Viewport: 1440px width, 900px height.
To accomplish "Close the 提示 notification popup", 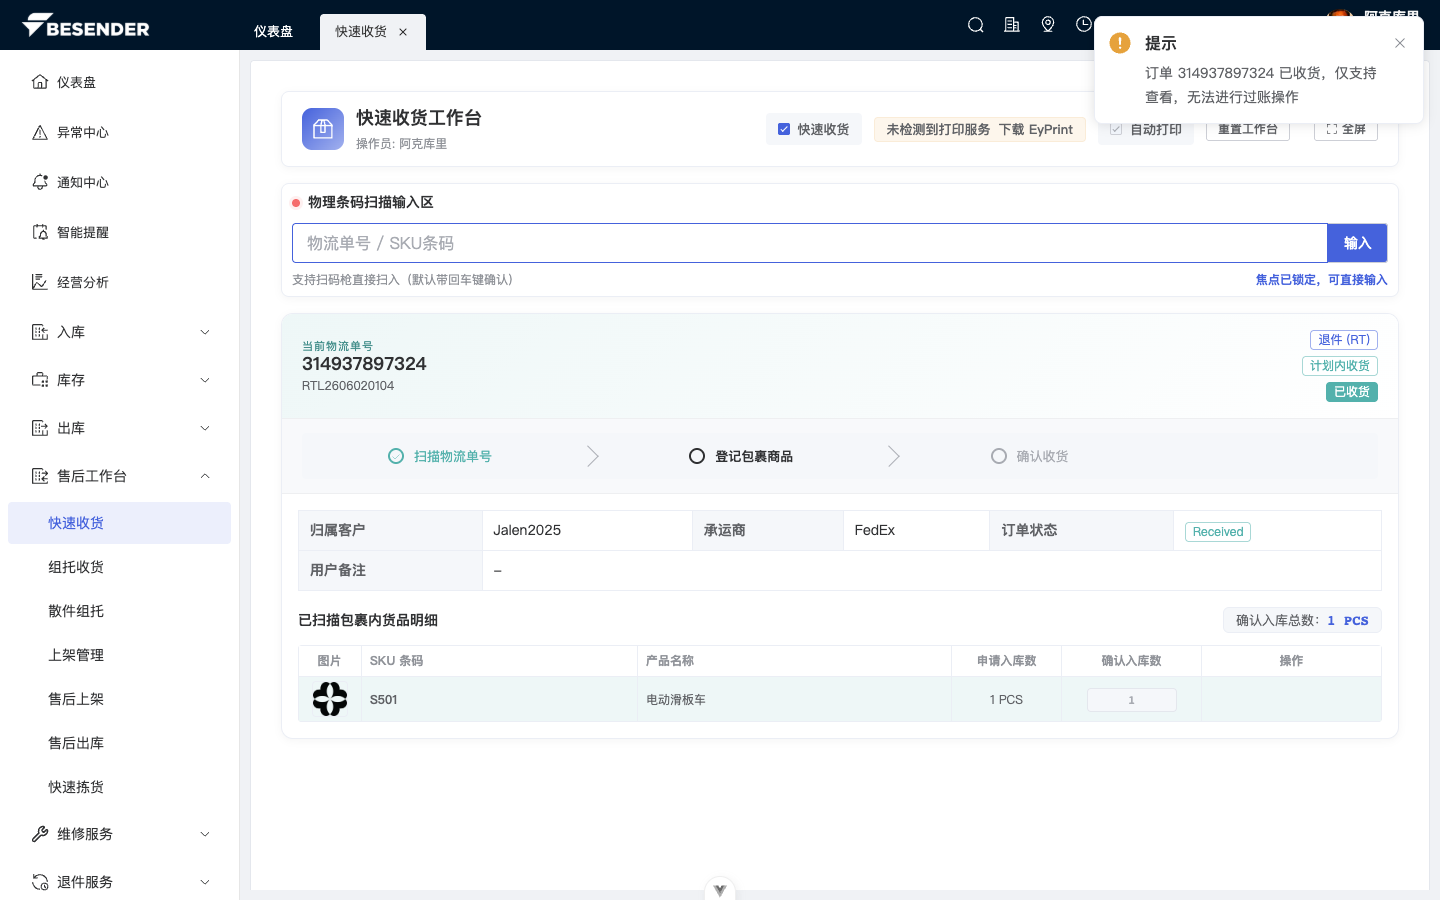I will click(1400, 43).
